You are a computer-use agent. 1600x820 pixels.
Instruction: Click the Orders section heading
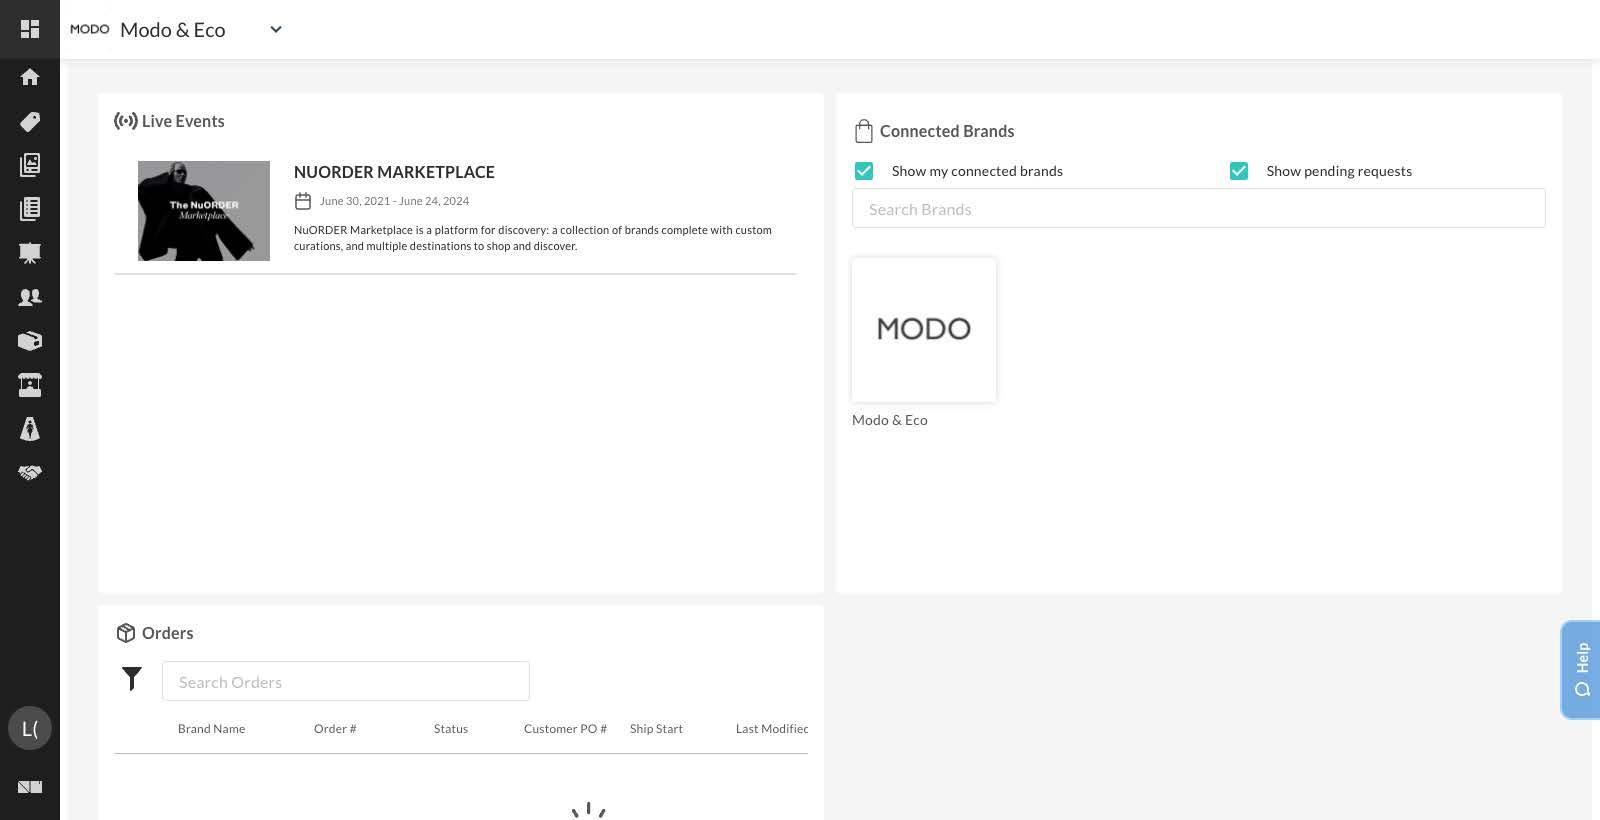(168, 633)
